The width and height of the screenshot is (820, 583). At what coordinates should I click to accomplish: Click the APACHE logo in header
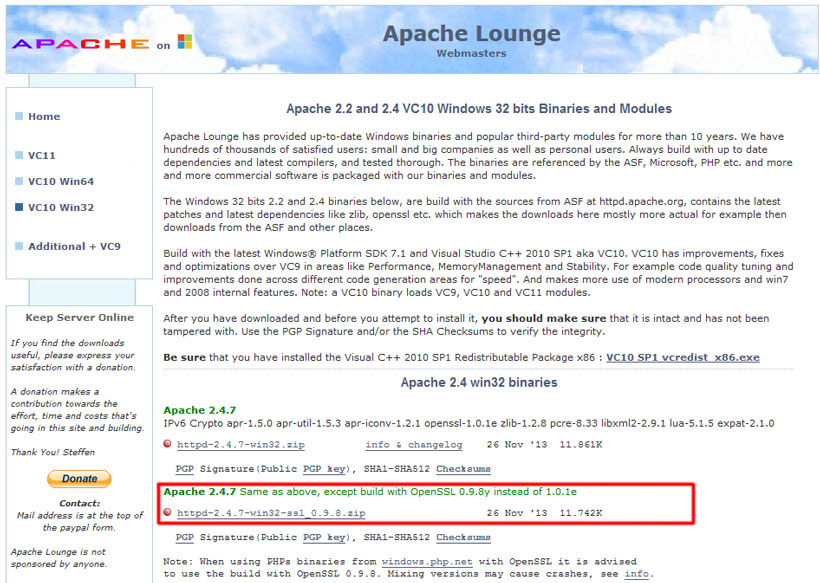coord(81,43)
